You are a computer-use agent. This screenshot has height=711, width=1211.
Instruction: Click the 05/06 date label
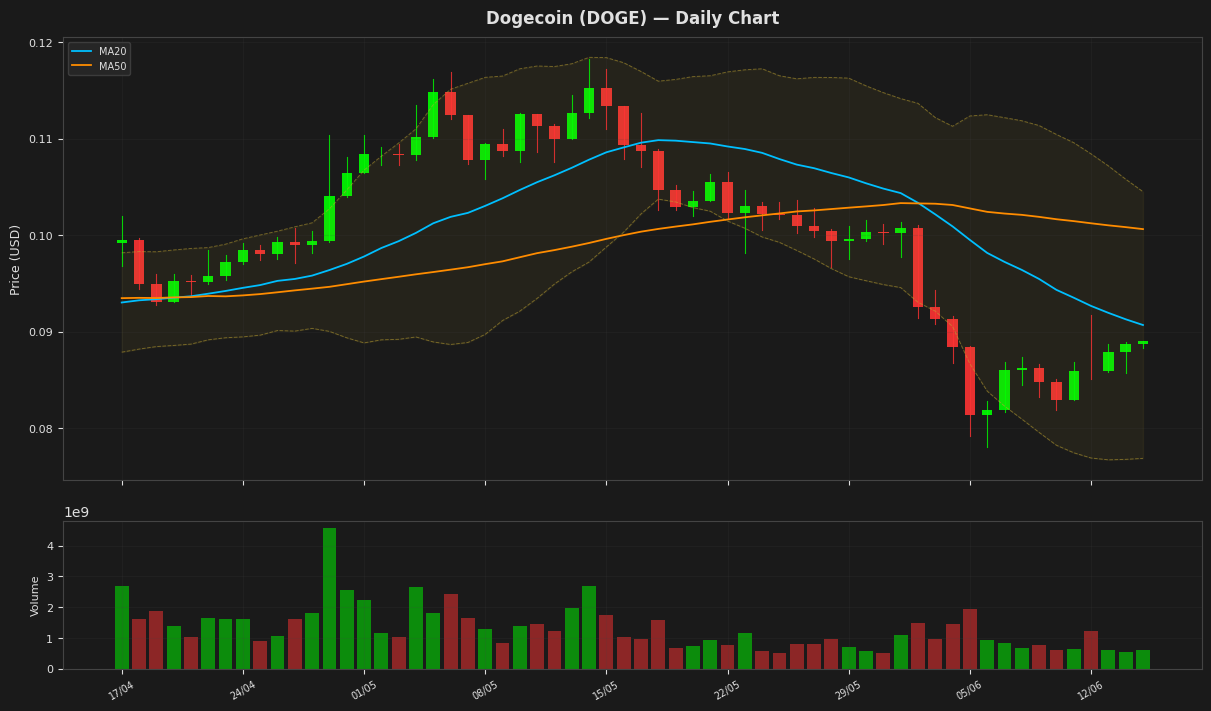pos(969,690)
